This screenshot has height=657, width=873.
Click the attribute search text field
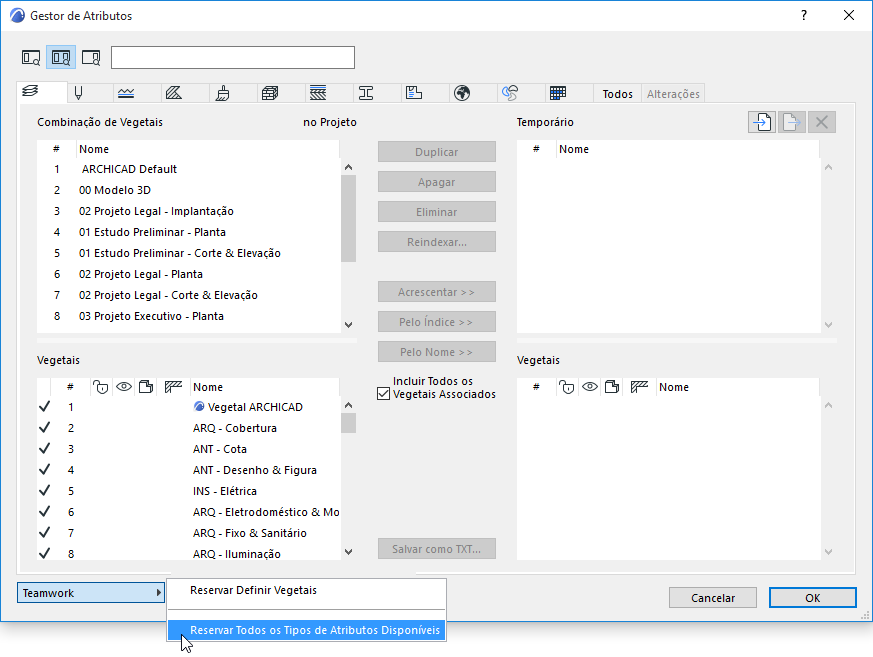tap(233, 57)
